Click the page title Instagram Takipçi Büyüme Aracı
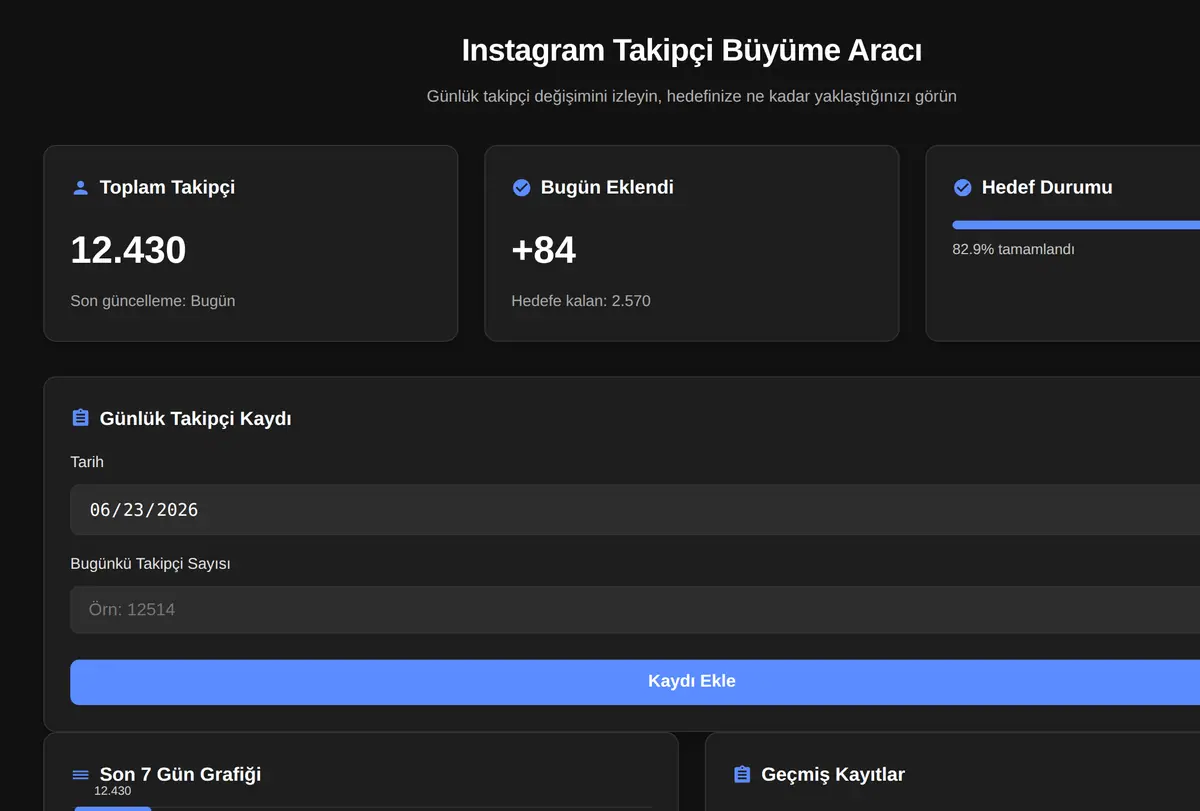 692,50
